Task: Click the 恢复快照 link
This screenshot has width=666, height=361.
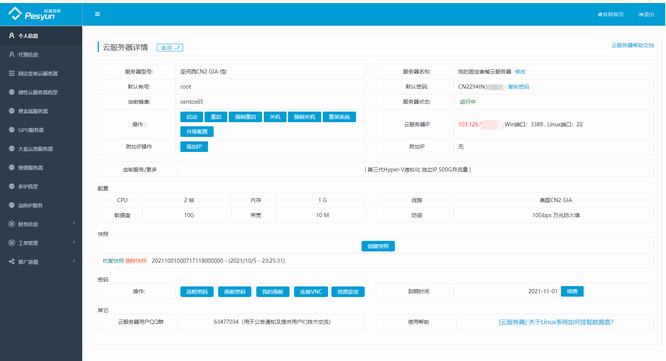Action: tap(113, 261)
